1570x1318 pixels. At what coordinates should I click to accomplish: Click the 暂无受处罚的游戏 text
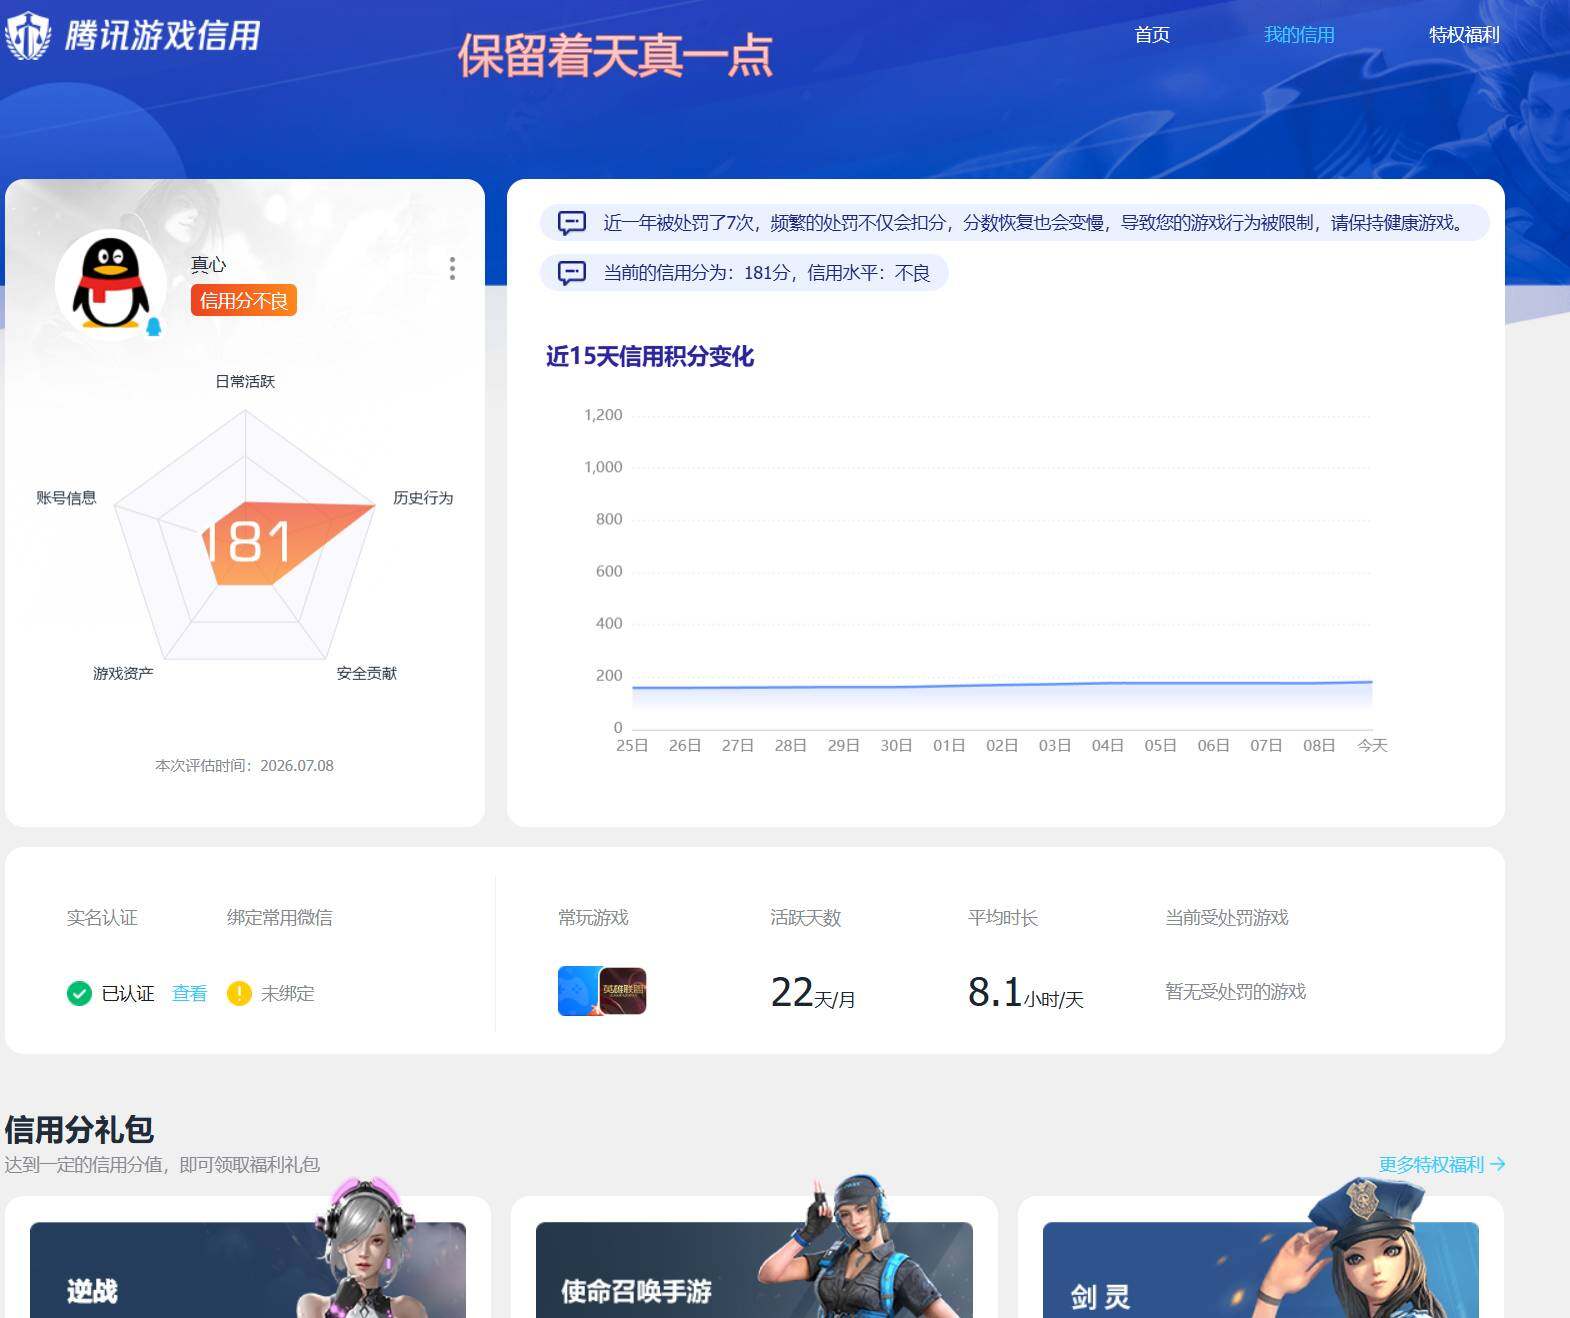click(1235, 991)
